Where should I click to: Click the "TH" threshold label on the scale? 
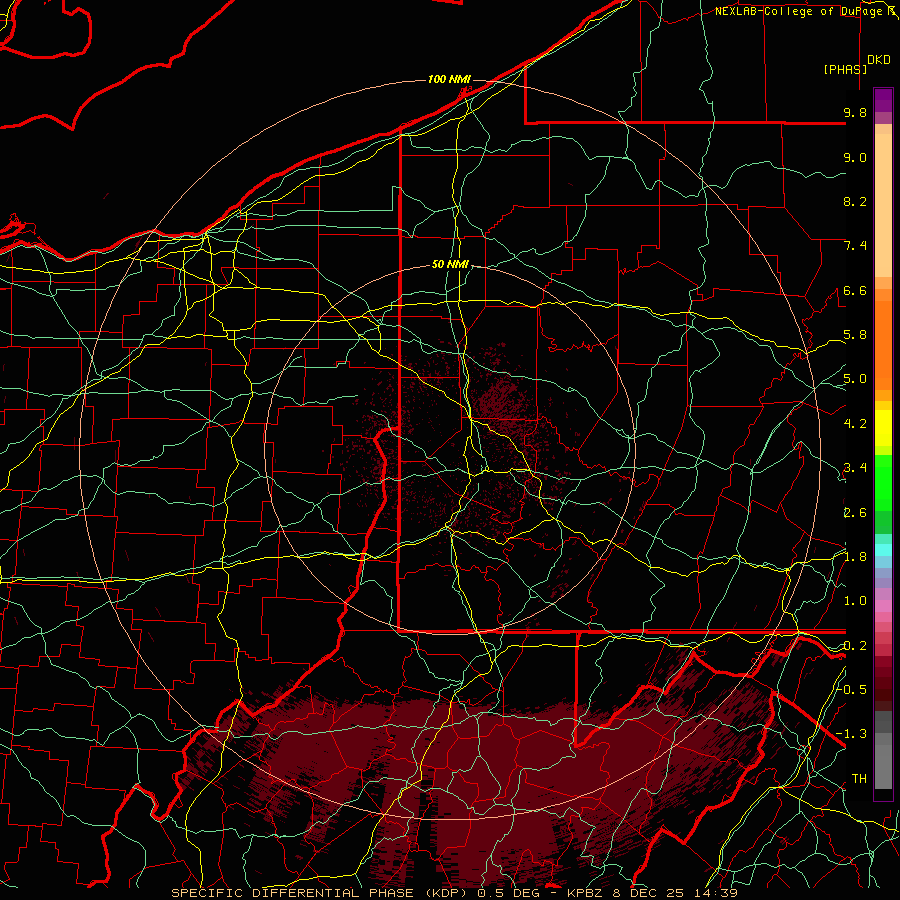[859, 778]
